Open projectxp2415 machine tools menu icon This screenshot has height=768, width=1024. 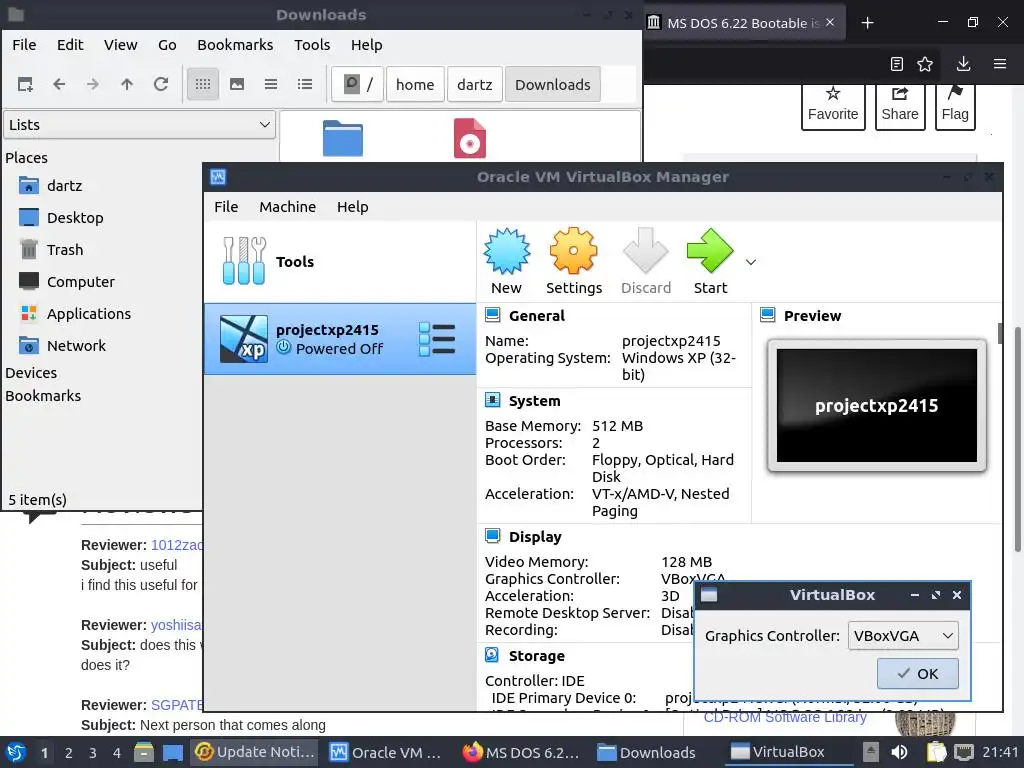click(437, 339)
